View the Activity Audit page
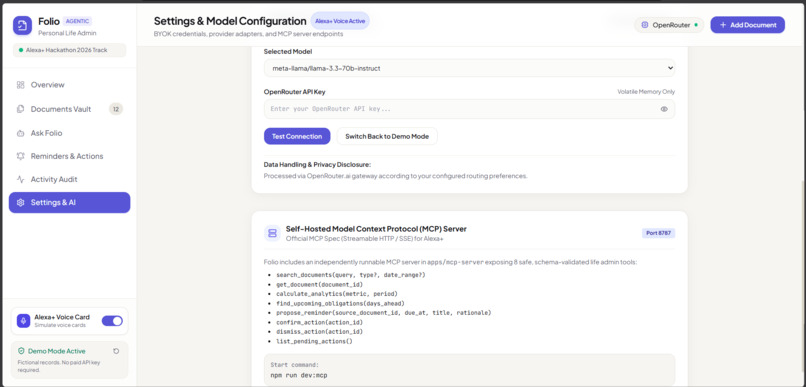Screen dimensions: 806x387 click(69, 179)
